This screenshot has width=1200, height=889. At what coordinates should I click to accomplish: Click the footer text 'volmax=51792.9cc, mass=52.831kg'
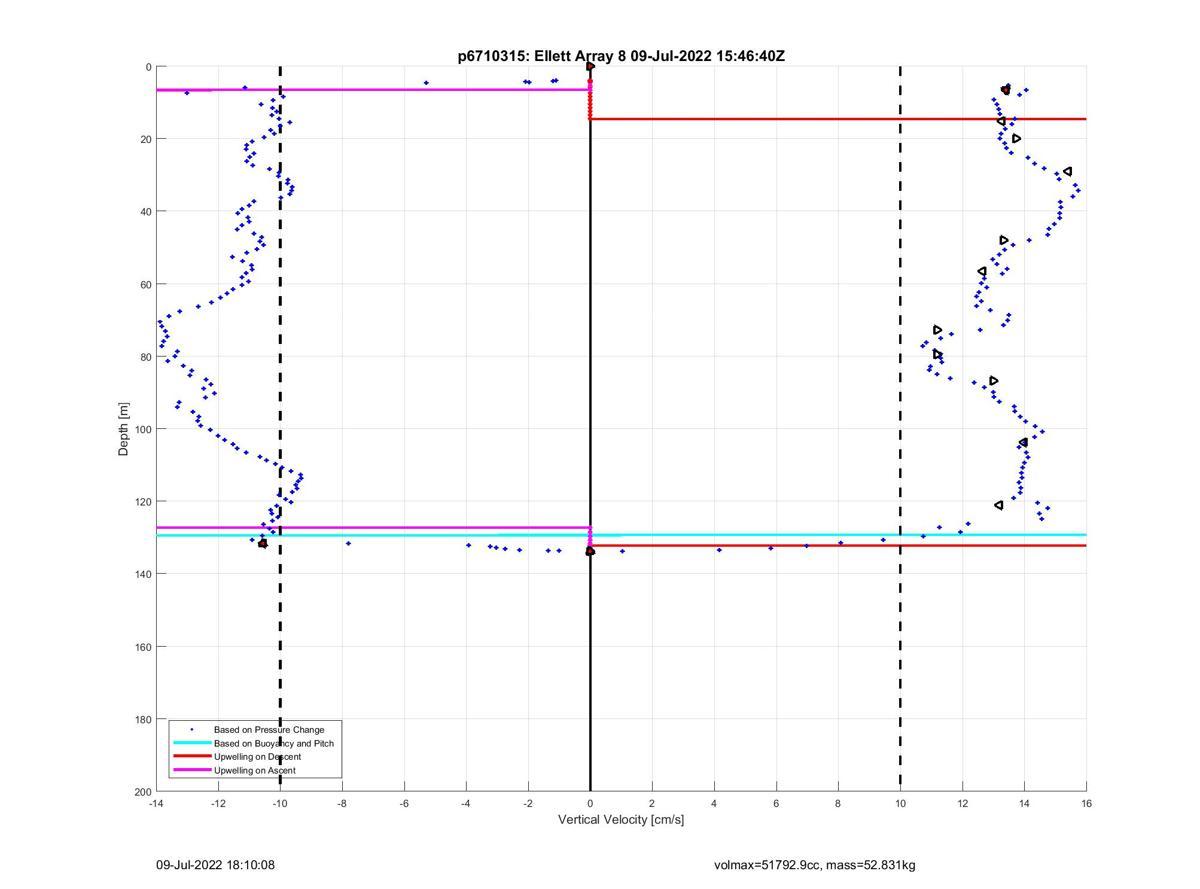coord(815,865)
